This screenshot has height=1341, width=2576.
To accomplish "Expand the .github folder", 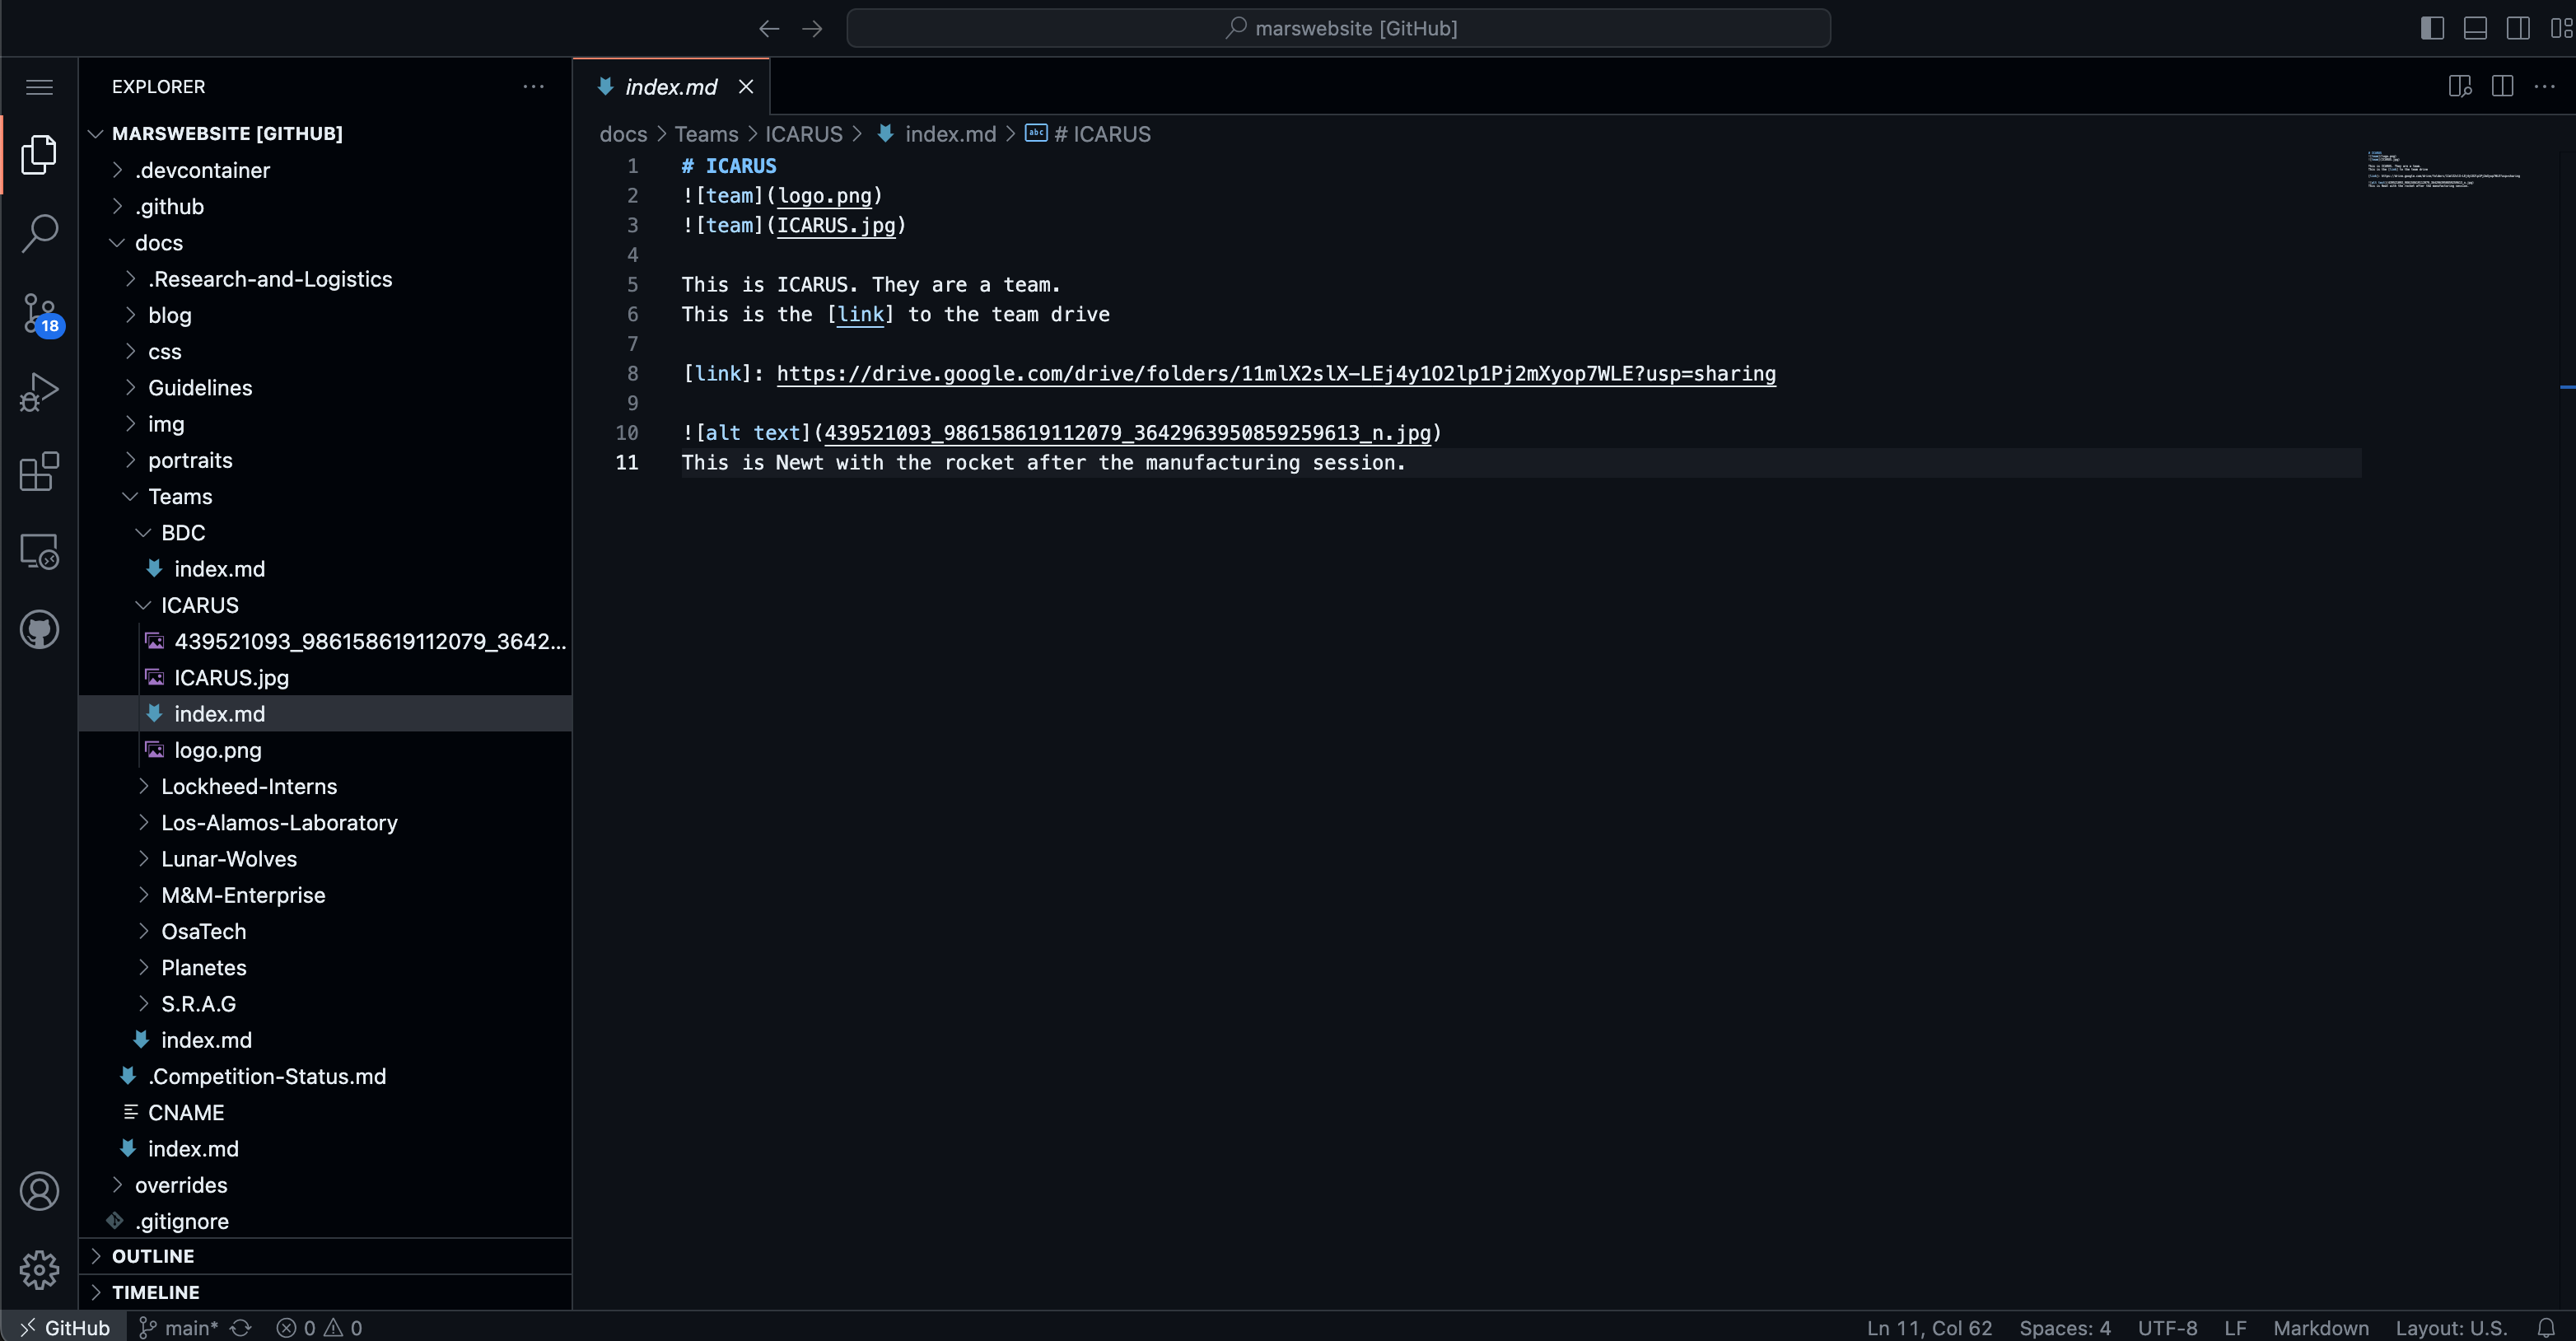I will tap(325, 206).
